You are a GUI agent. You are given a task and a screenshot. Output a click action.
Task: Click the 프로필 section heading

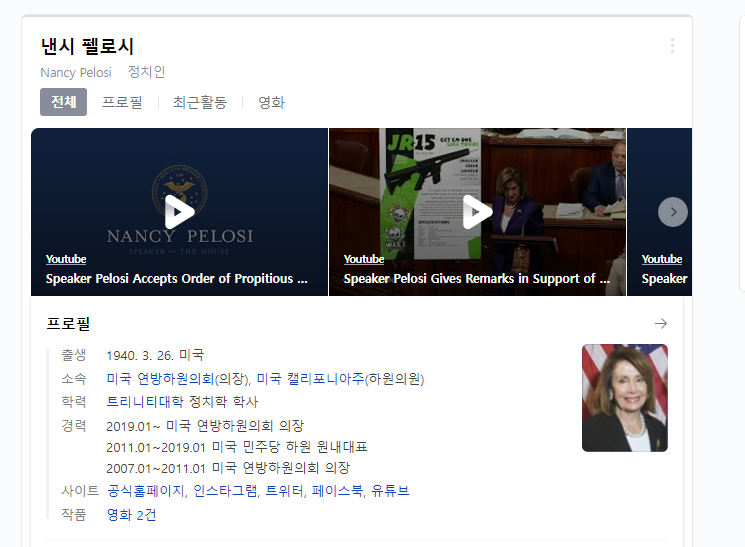pyautogui.click(x=68, y=324)
